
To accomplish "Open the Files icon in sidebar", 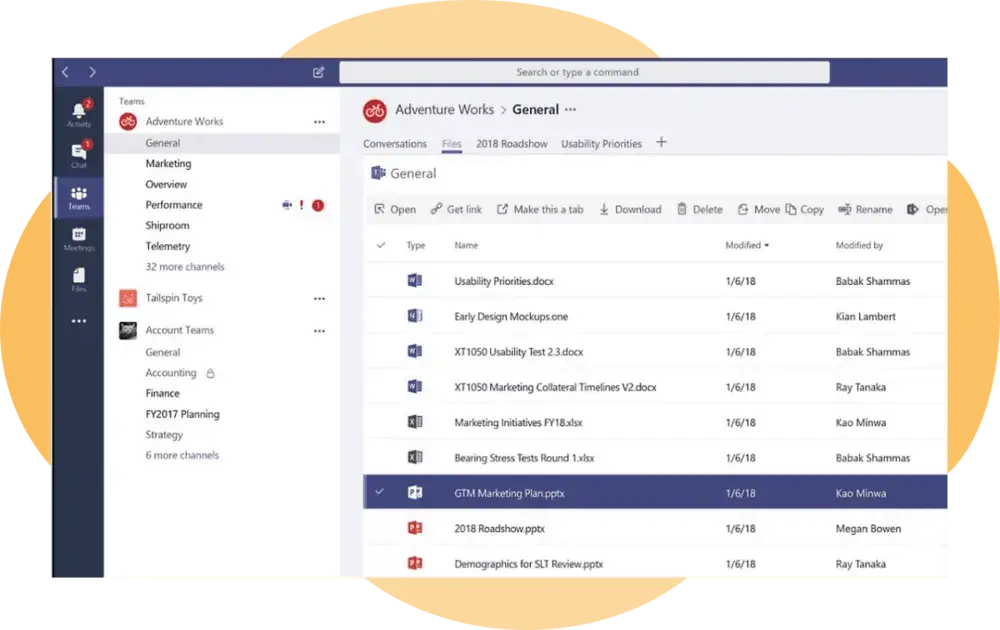I will coord(78,275).
